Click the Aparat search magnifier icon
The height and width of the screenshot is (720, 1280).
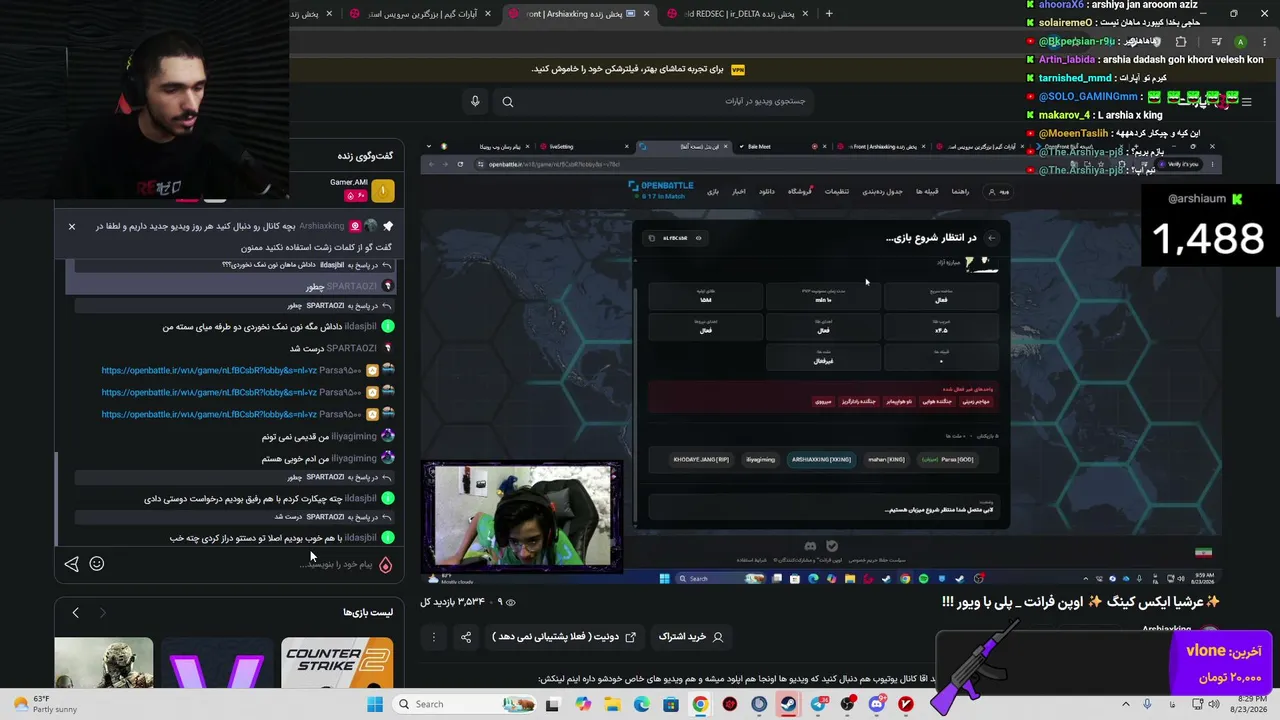(x=508, y=101)
